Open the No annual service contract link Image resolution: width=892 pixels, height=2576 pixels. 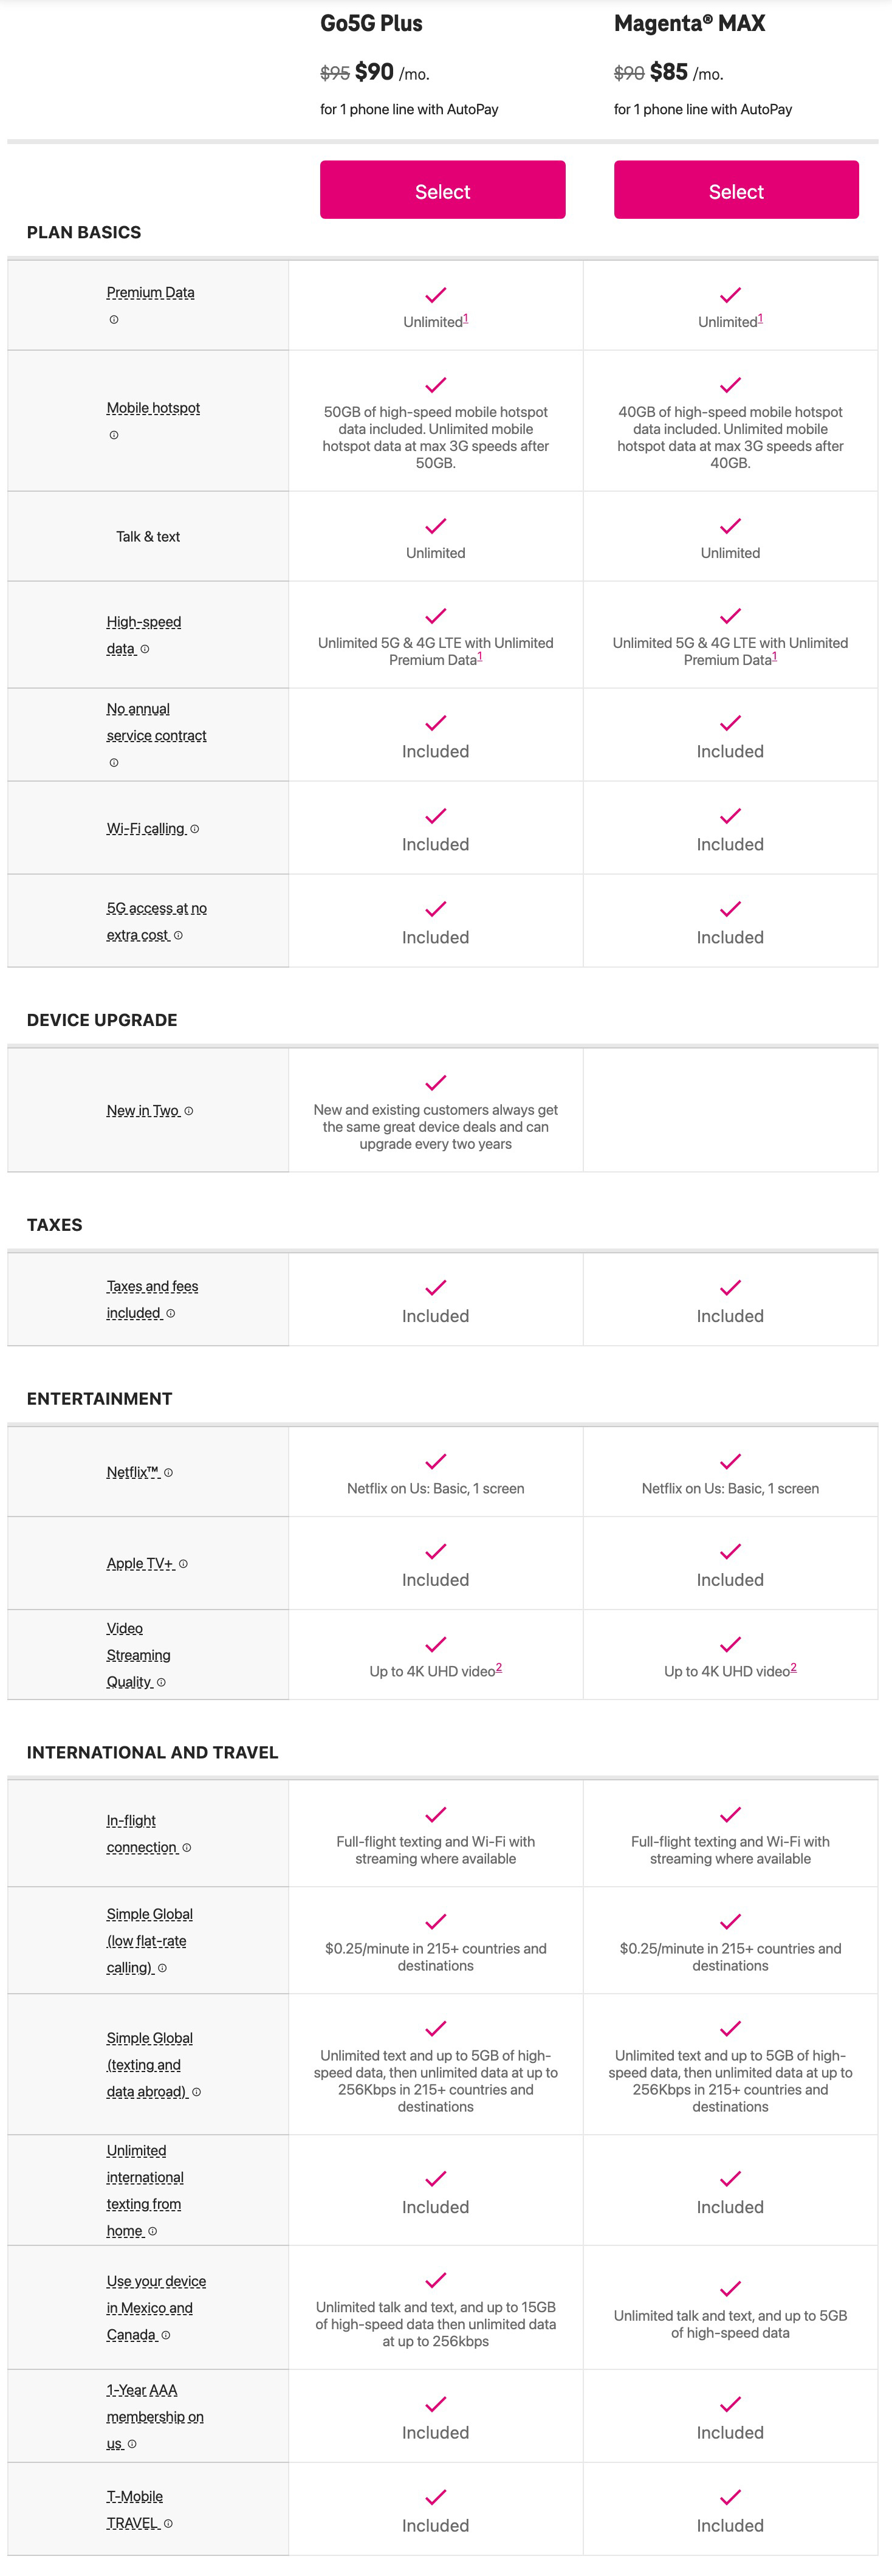(156, 722)
